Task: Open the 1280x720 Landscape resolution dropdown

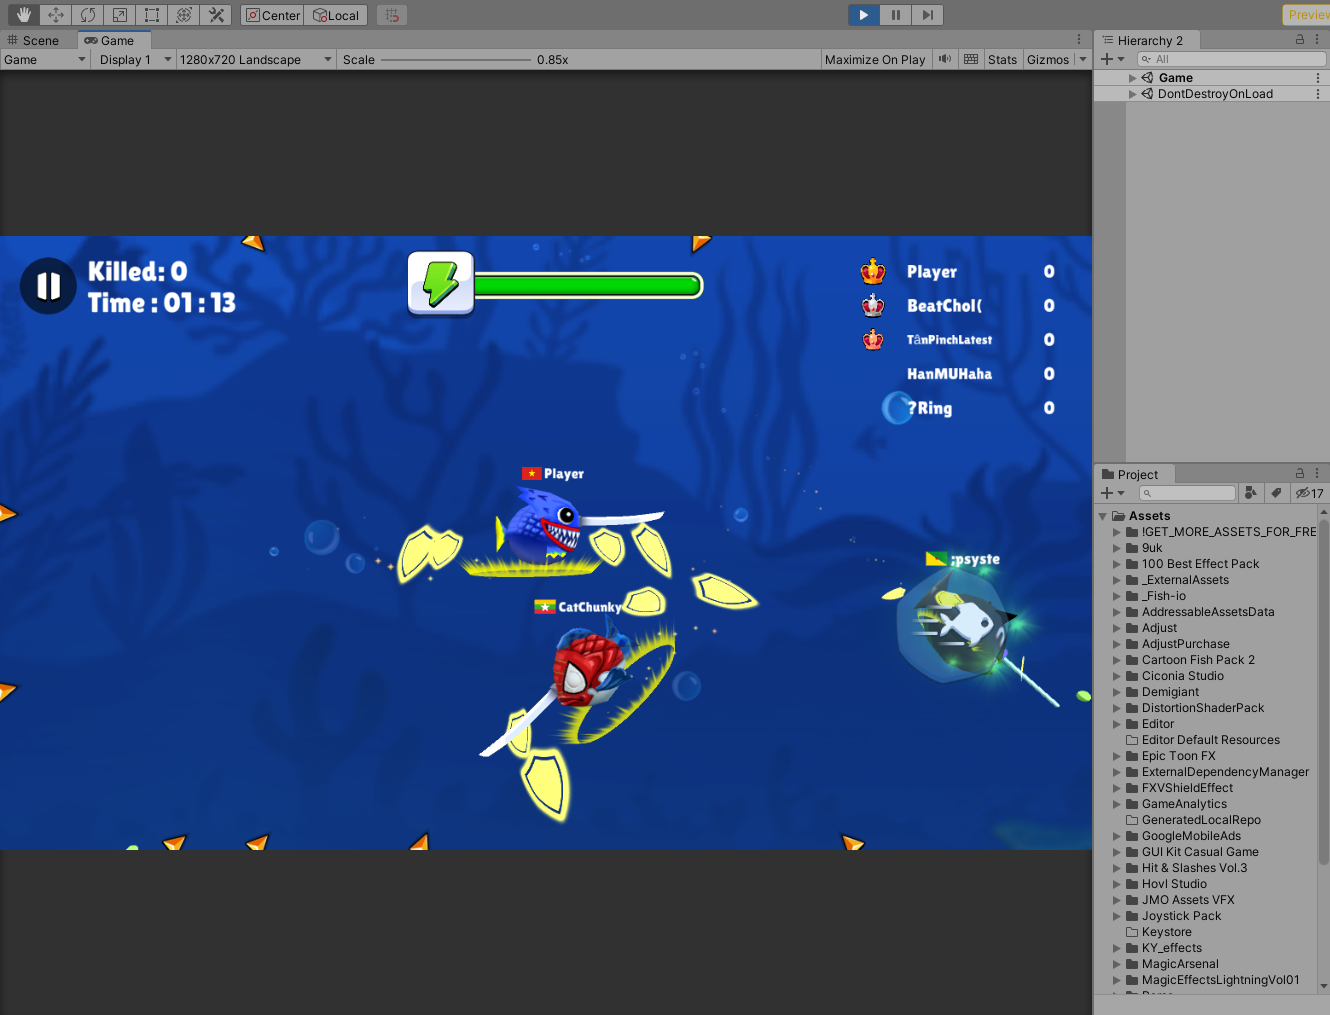Action: 255,60
